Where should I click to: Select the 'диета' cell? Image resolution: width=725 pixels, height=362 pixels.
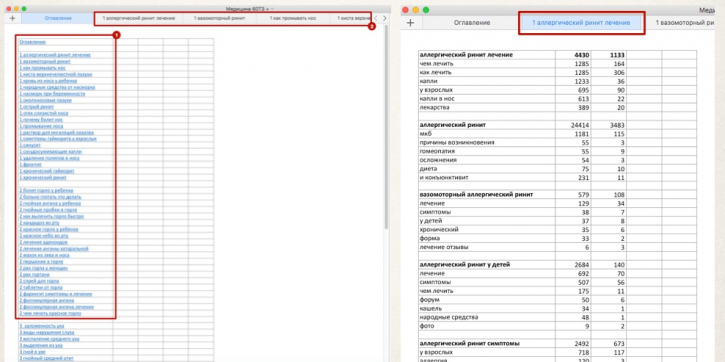(x=486, y=169)
